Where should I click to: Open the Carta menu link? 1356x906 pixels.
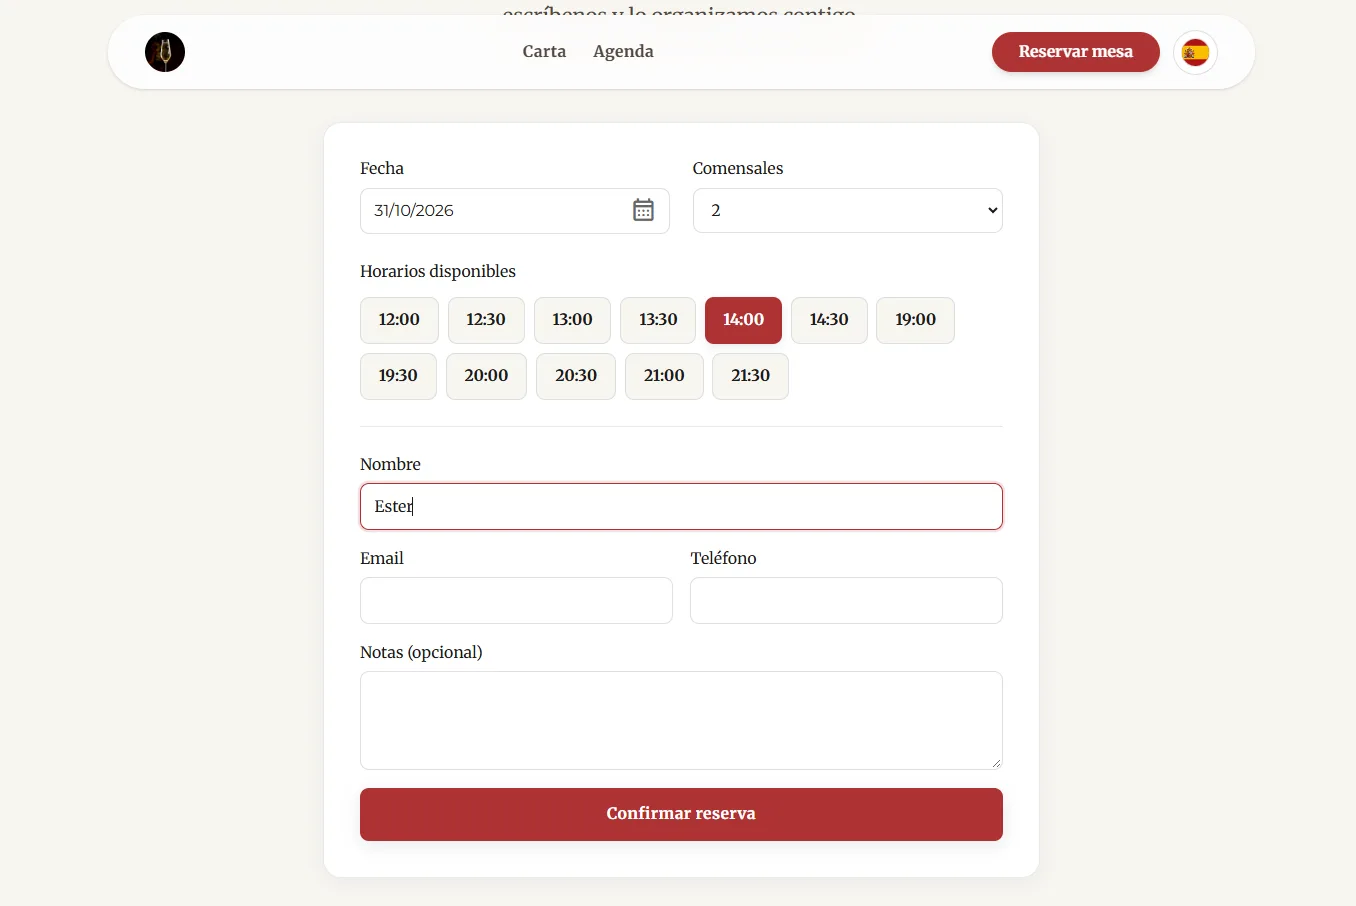pos(544,51)
